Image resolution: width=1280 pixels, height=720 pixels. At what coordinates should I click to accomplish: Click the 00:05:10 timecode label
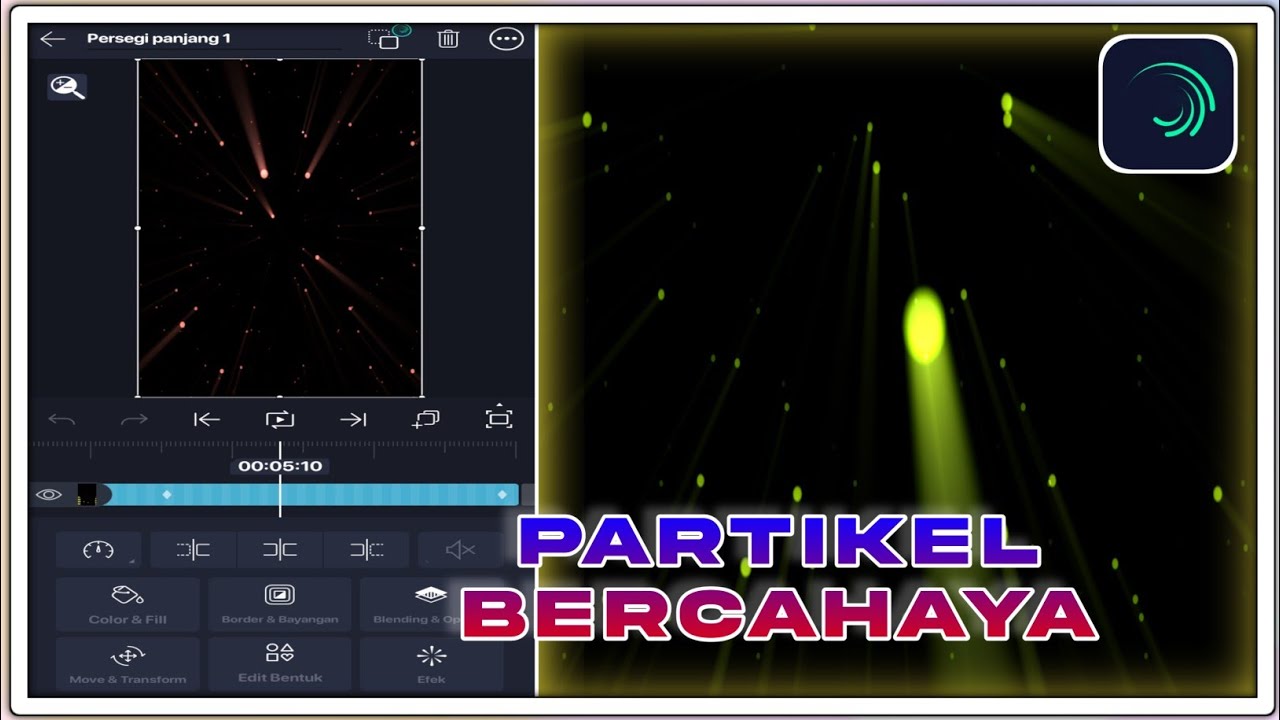[280, 466]
